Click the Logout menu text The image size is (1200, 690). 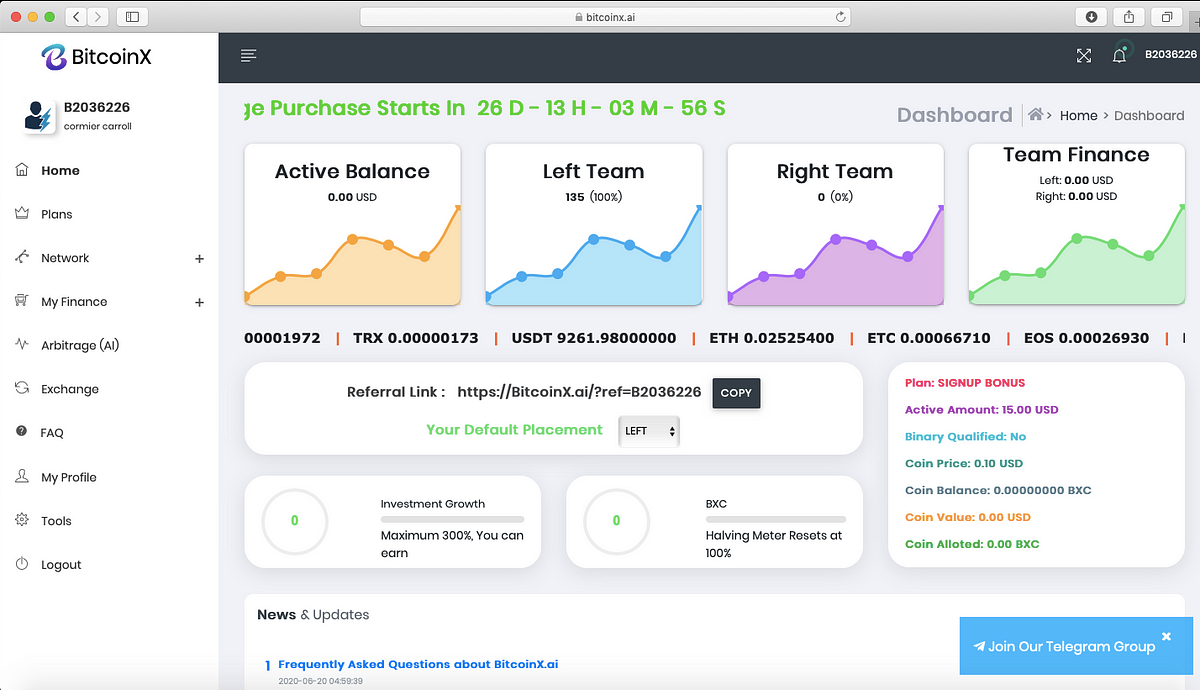(x=61, y=565)
